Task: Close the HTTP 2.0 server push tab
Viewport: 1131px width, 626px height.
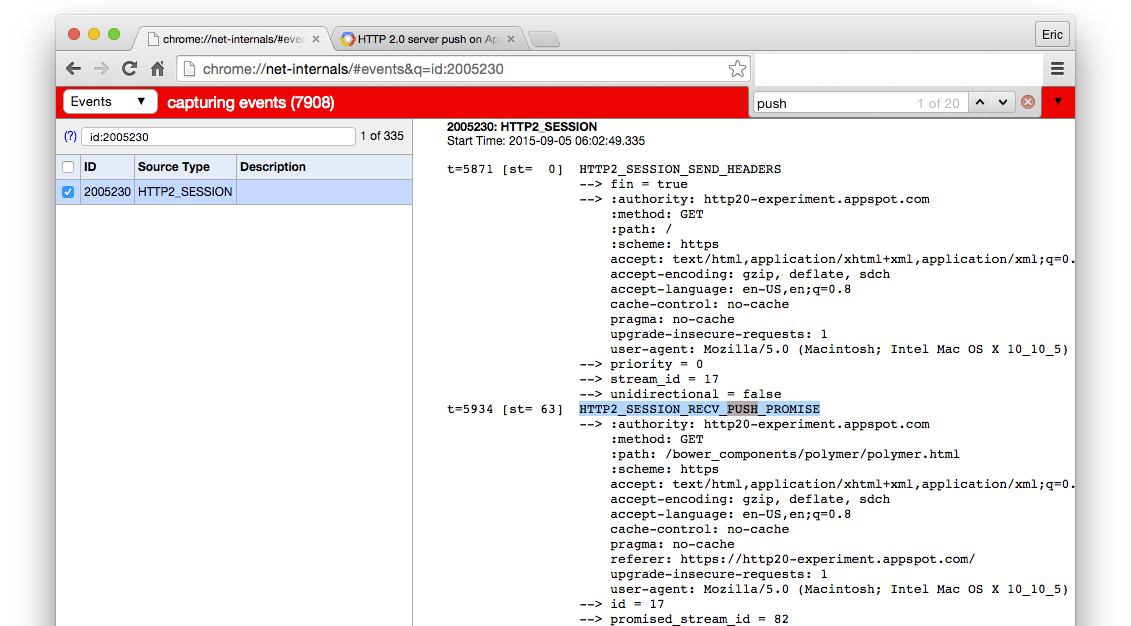Action: [511, 39]
